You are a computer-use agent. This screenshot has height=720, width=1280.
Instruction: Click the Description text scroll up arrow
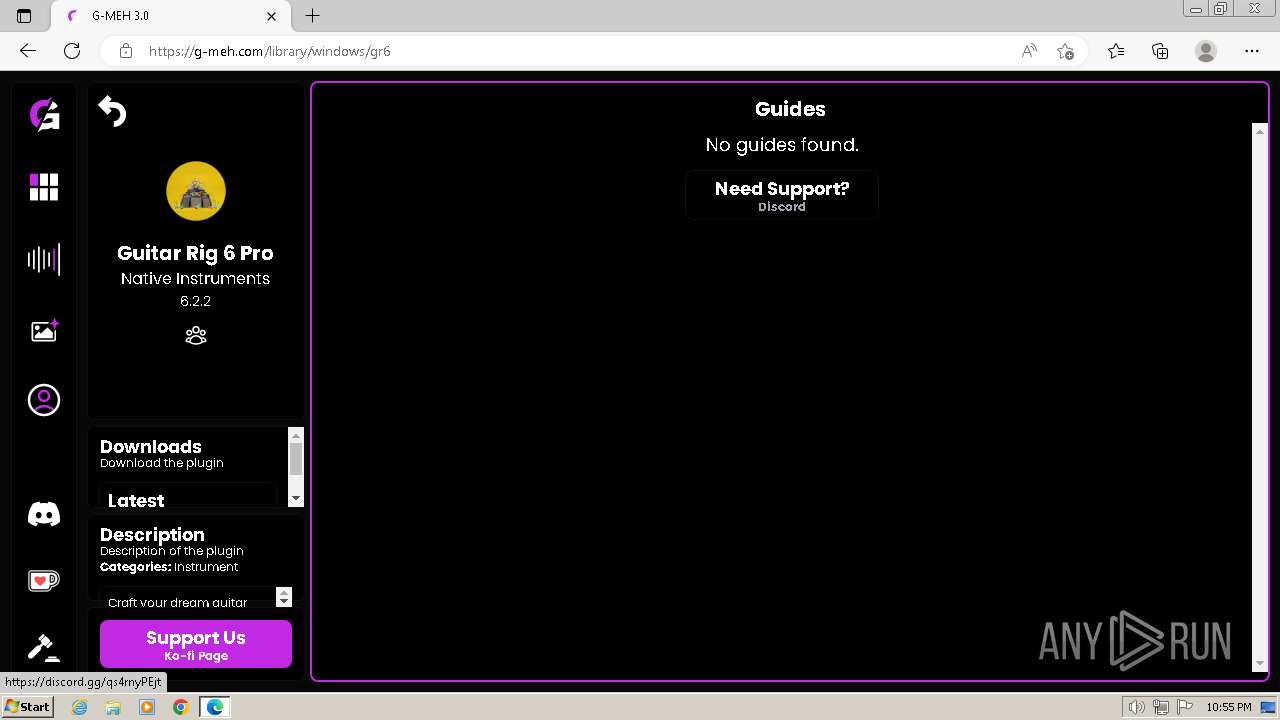point(284,593)
